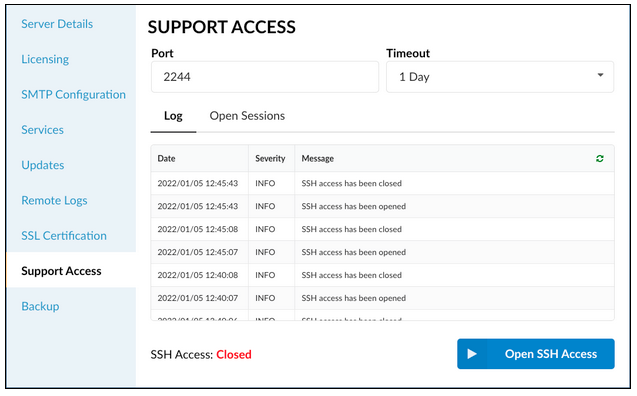Select the 12:40:08 SSH access closed message

351,275
